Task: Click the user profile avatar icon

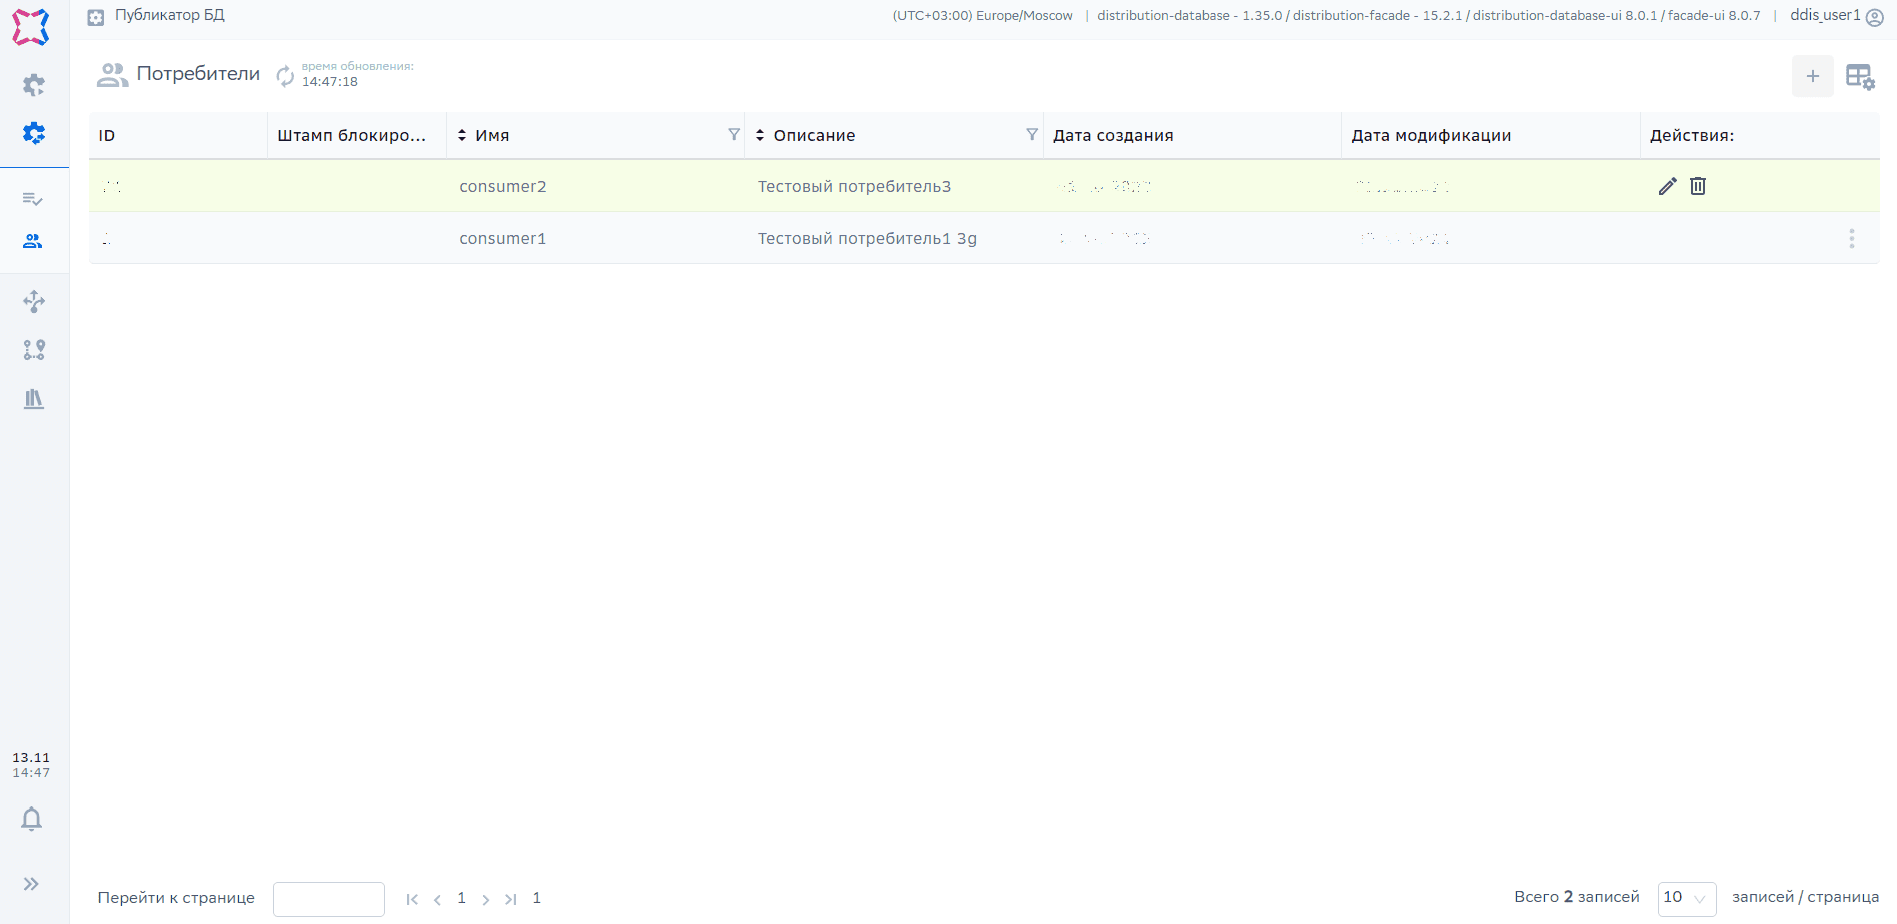Action: tap(1875, 17)
